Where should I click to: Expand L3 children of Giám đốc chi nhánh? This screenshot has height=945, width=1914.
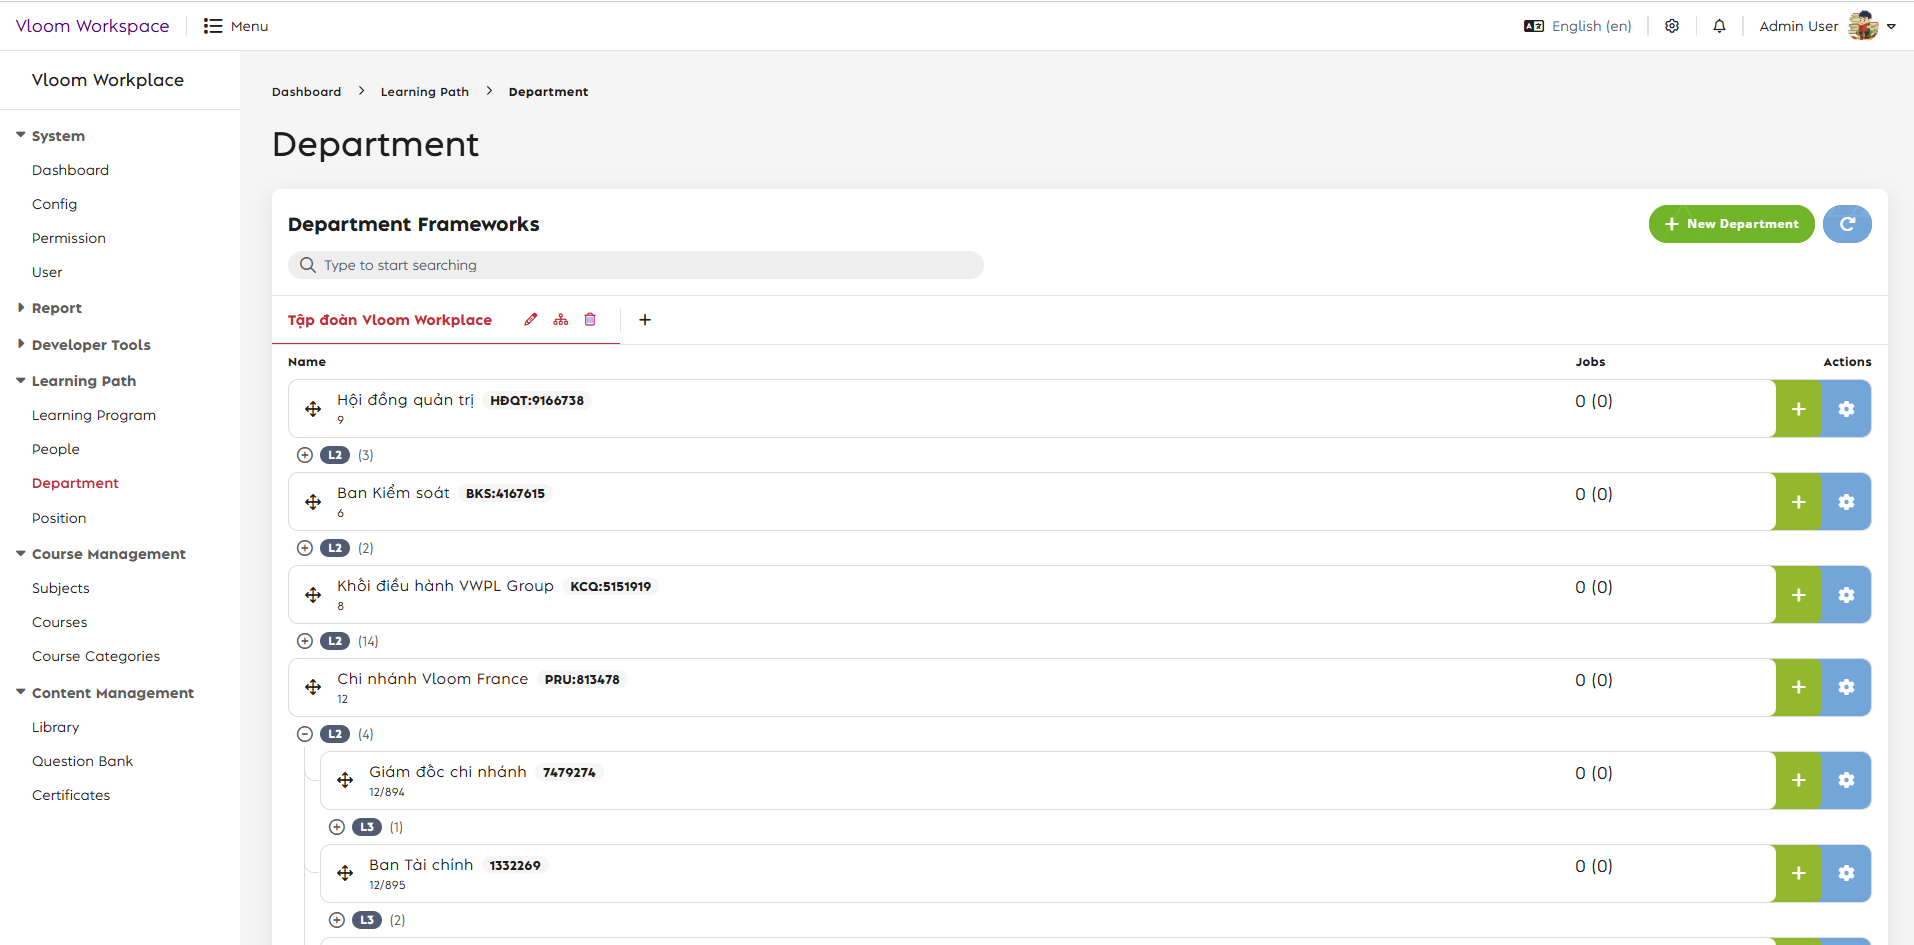pos(337,827)
